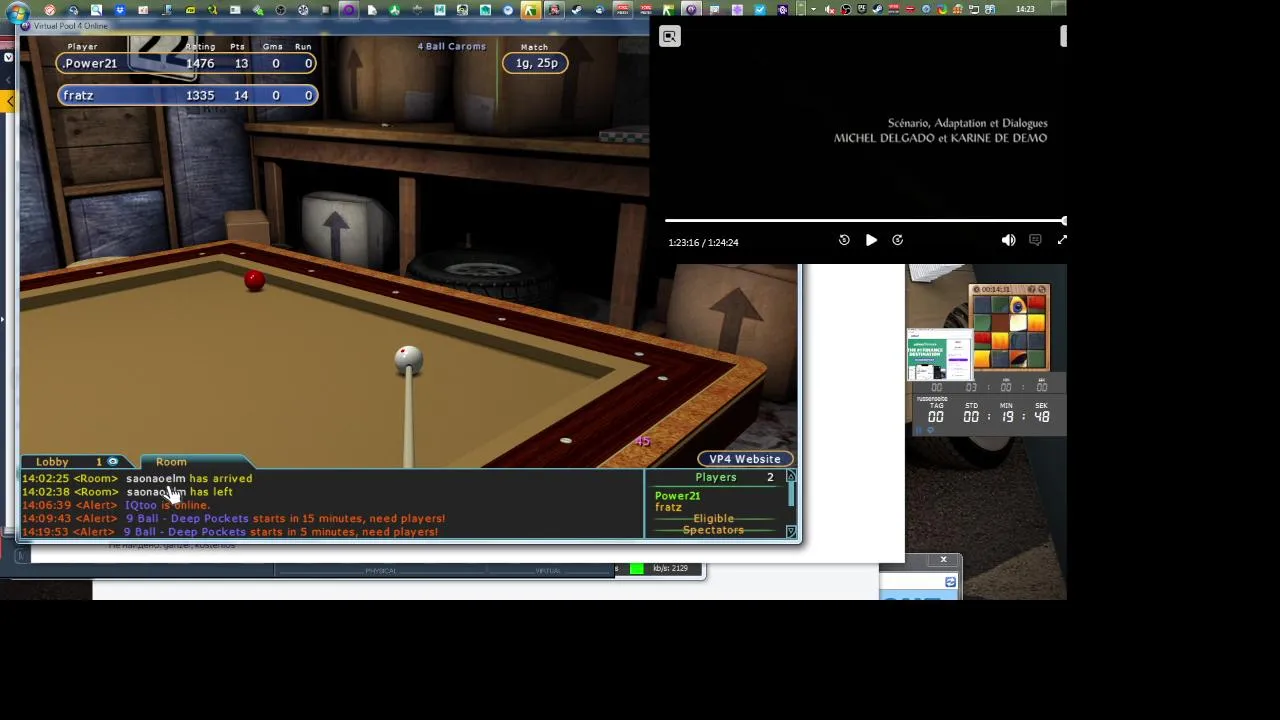Skip forward in the video player

[x=897, y=240]
